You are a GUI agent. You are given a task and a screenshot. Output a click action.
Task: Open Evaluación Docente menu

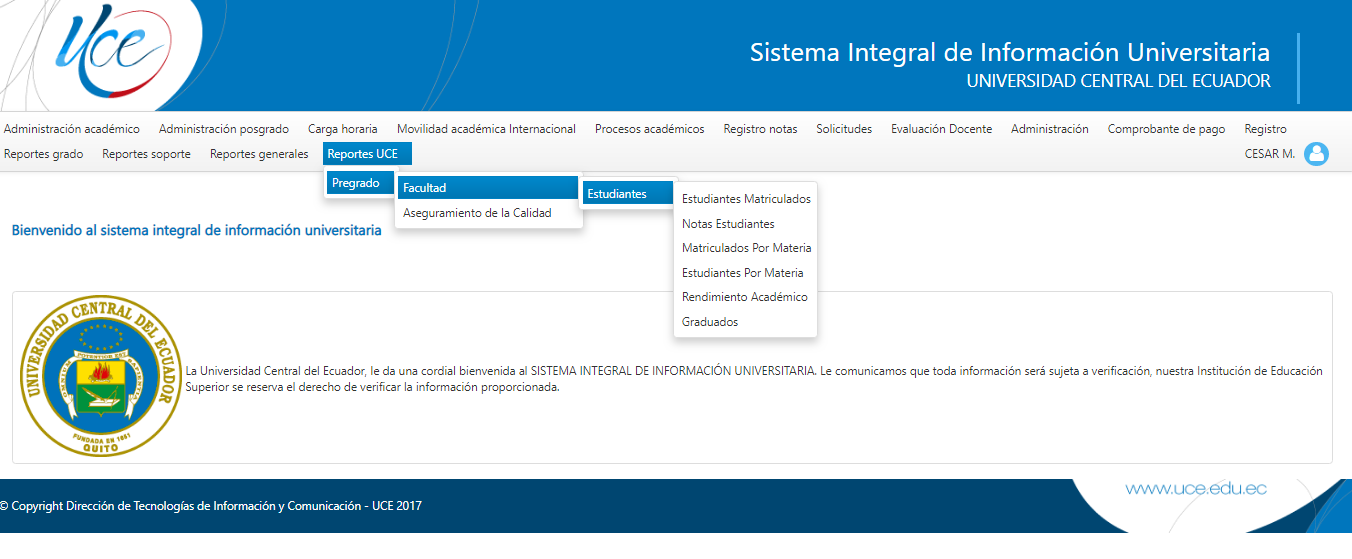pyautogui.click(x=942, y=129)
